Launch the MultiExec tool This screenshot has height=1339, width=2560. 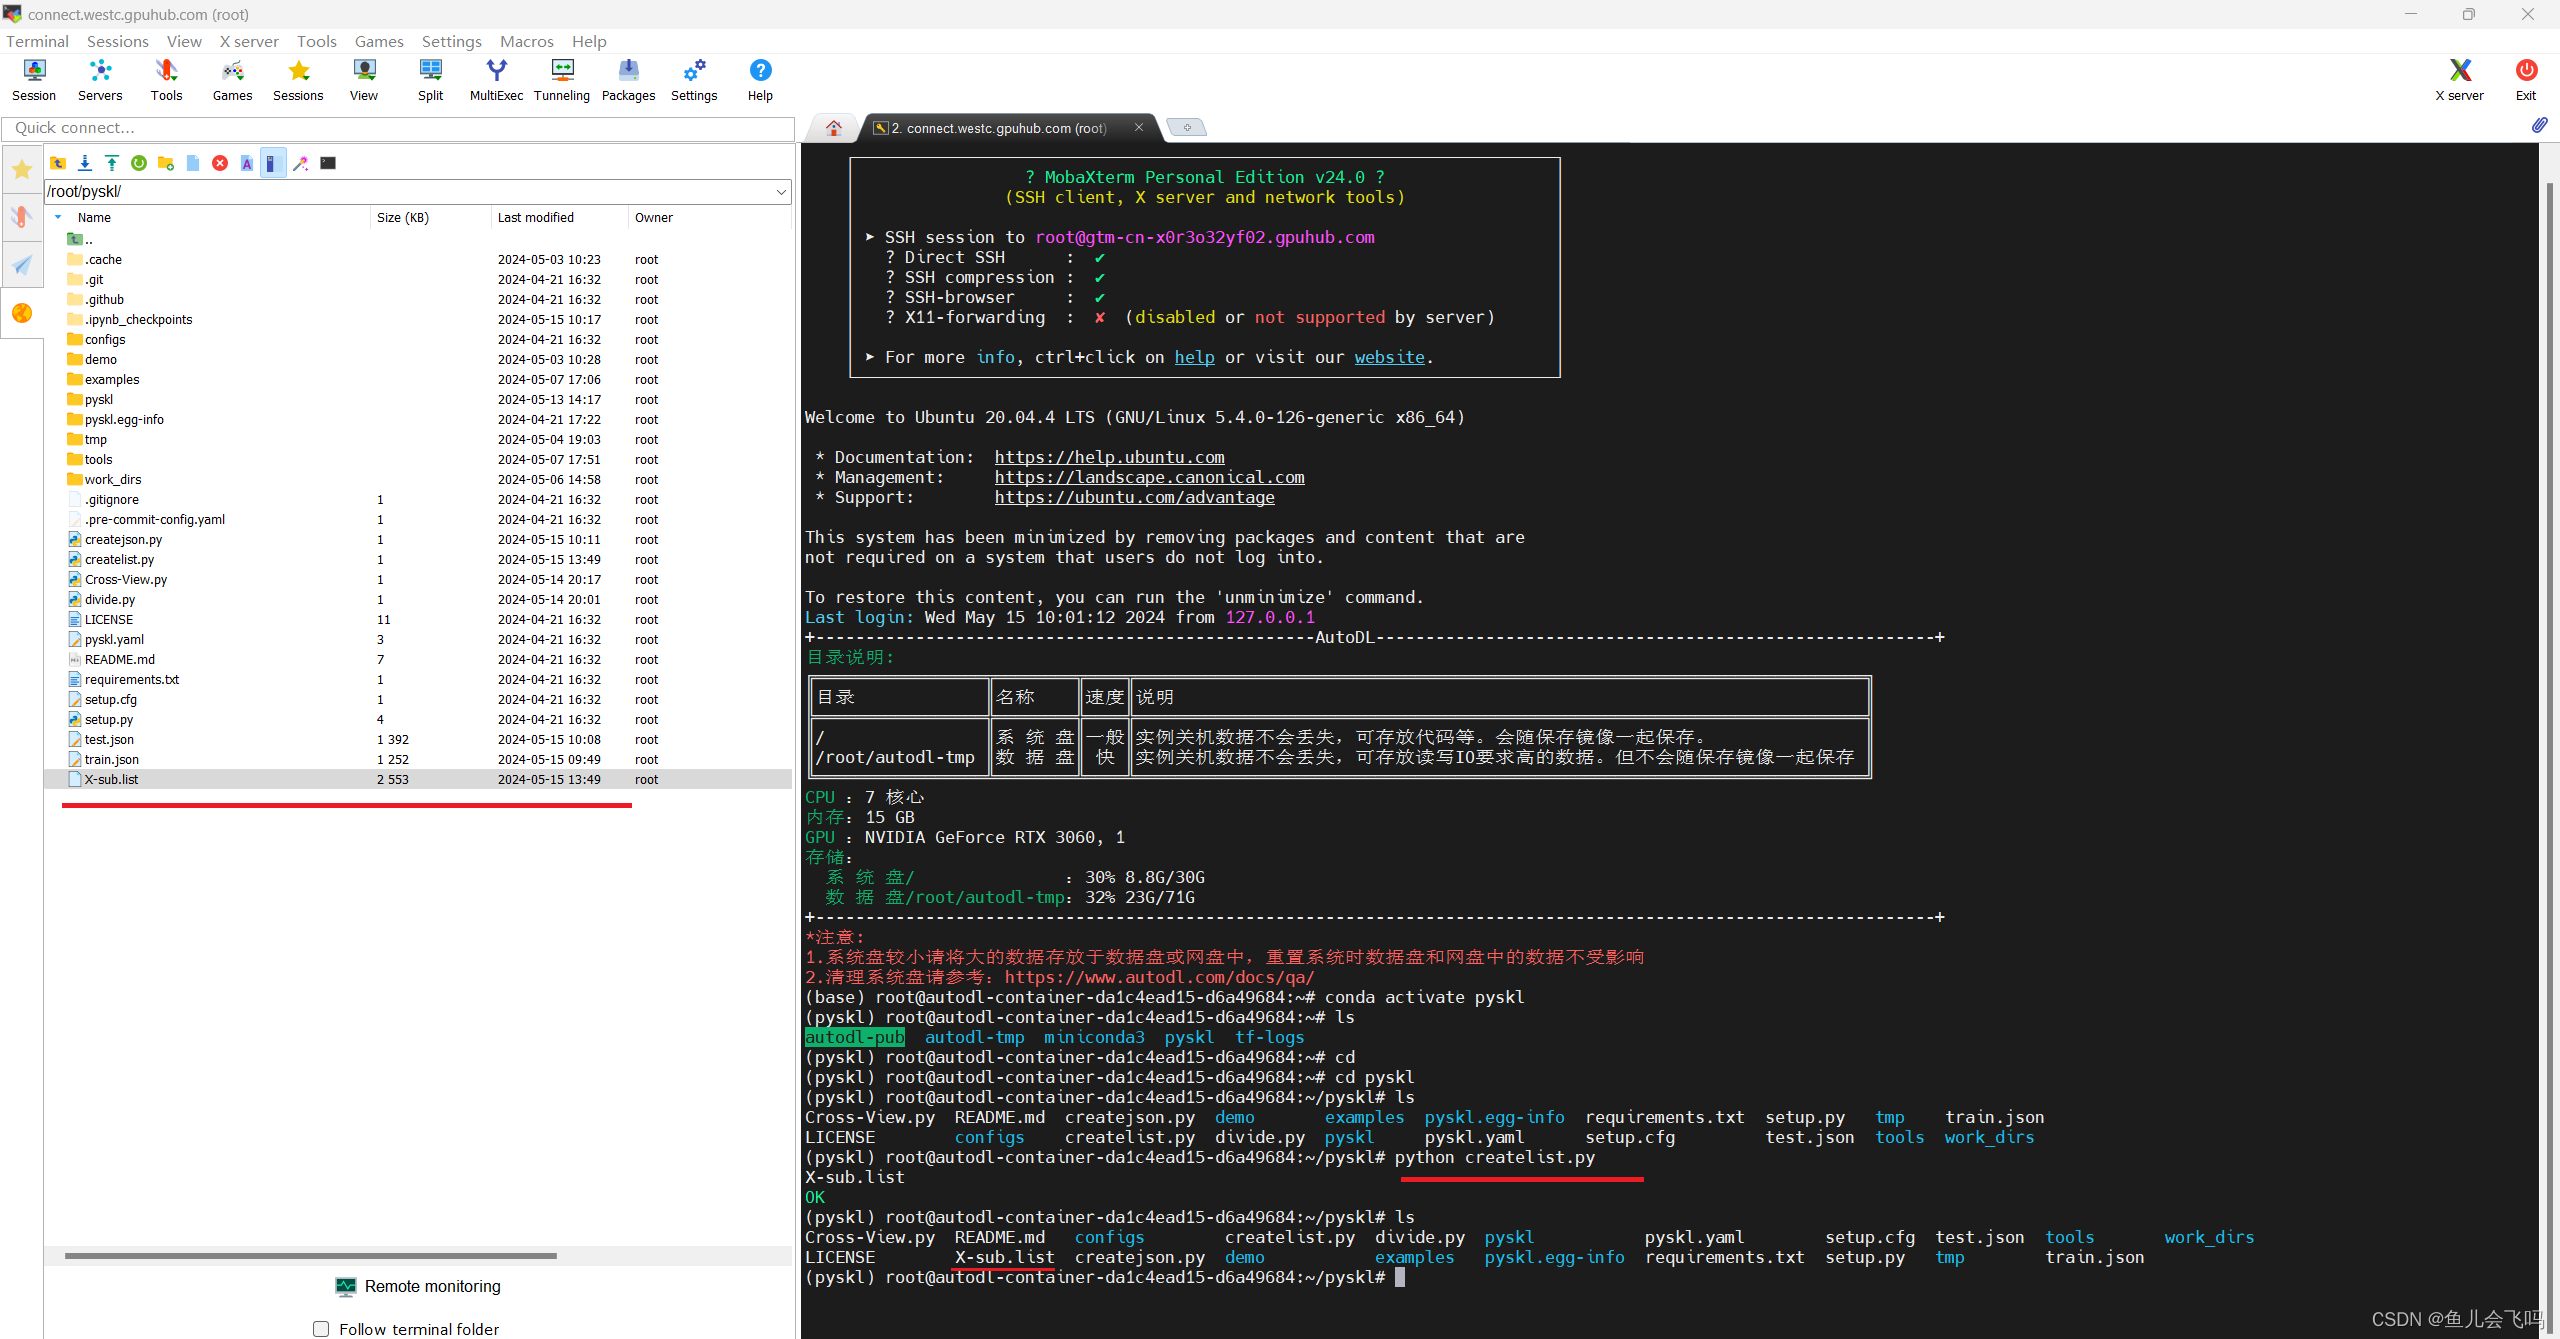pos(495,79)
